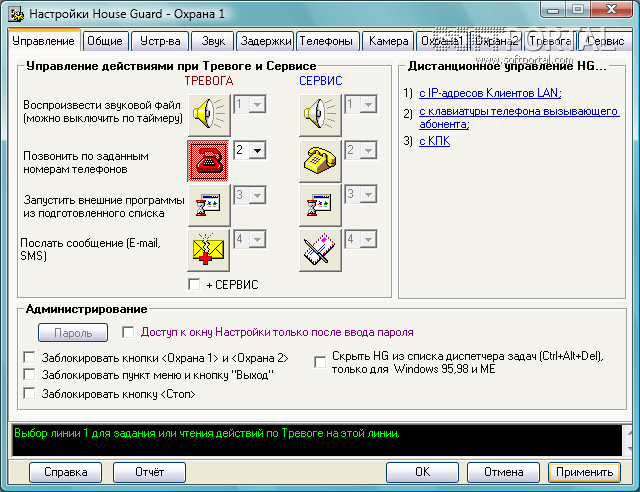Click the Отчёт button

149,472
